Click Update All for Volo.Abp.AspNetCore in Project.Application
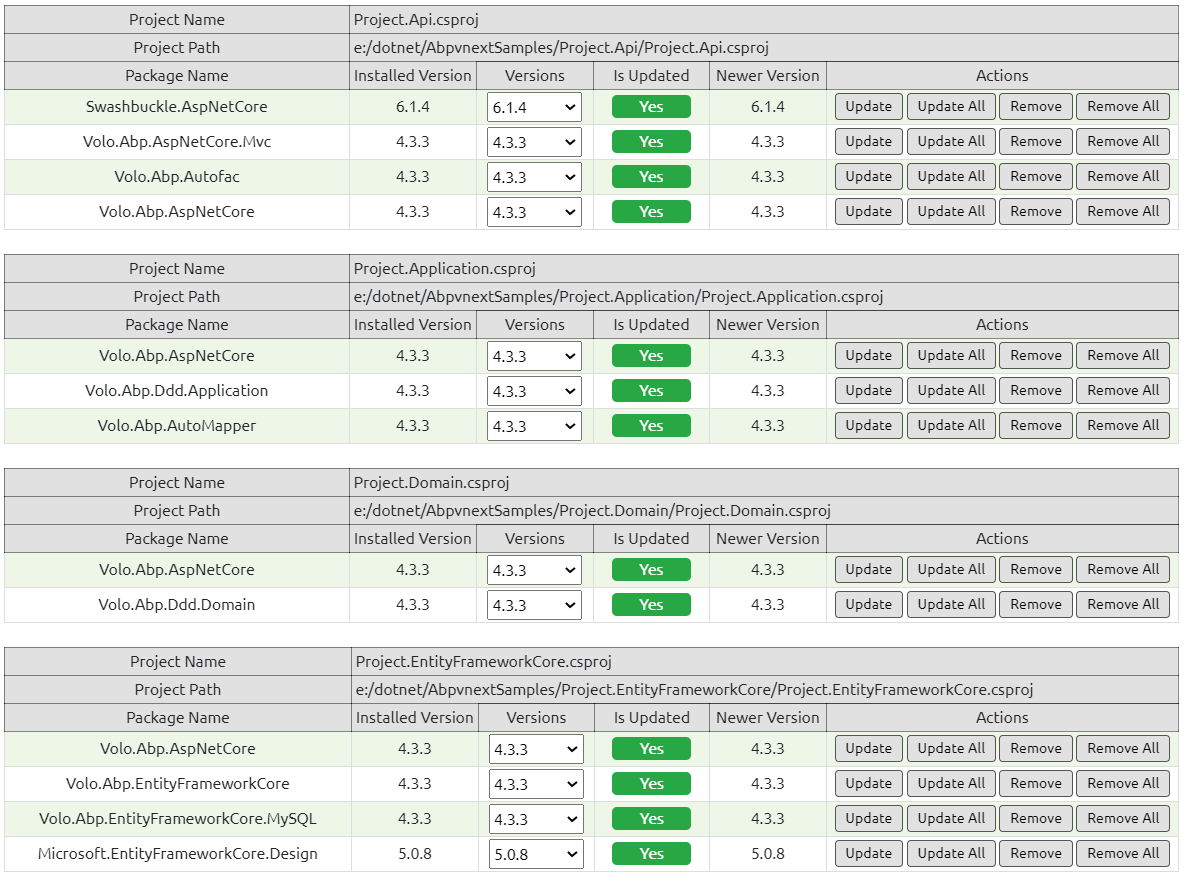This screenshot has width=1187, height=877. (951, 355)
